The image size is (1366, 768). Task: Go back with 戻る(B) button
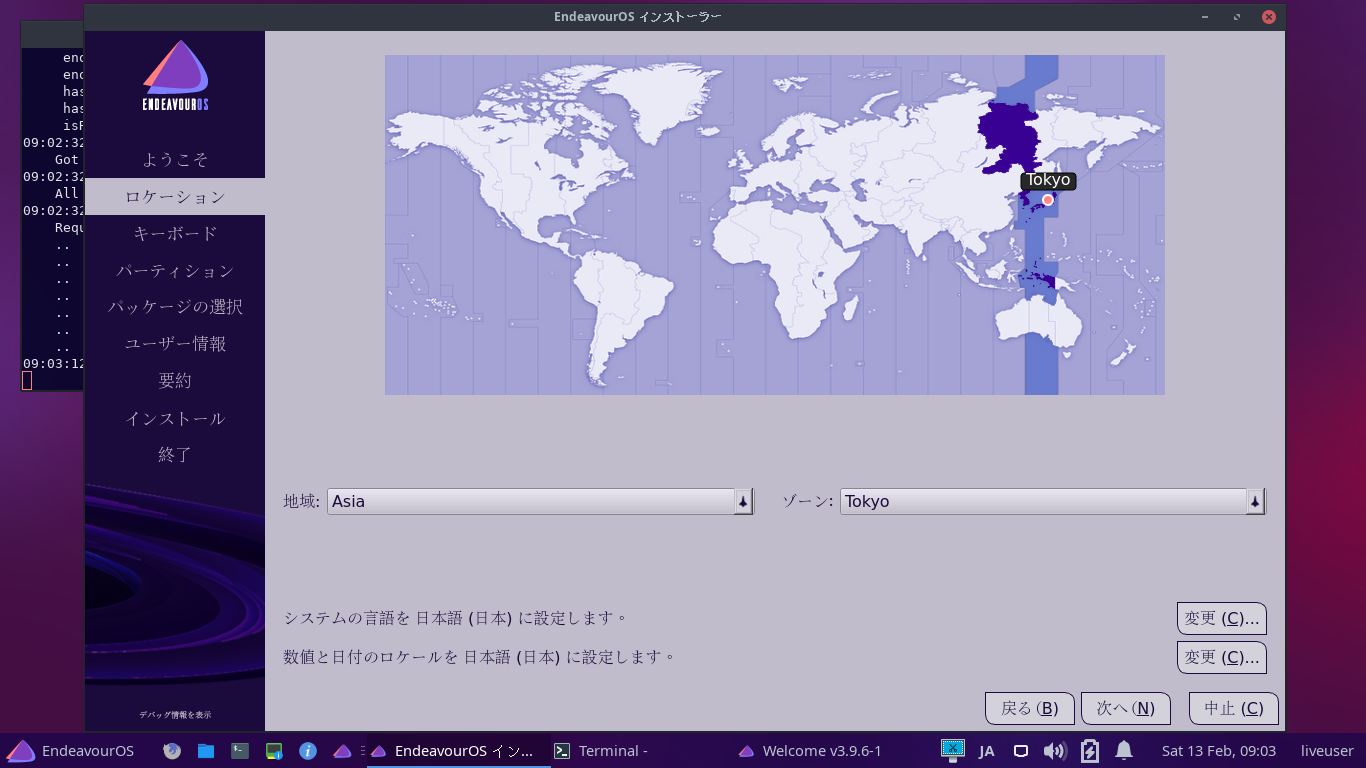[x=1029, y=708]
